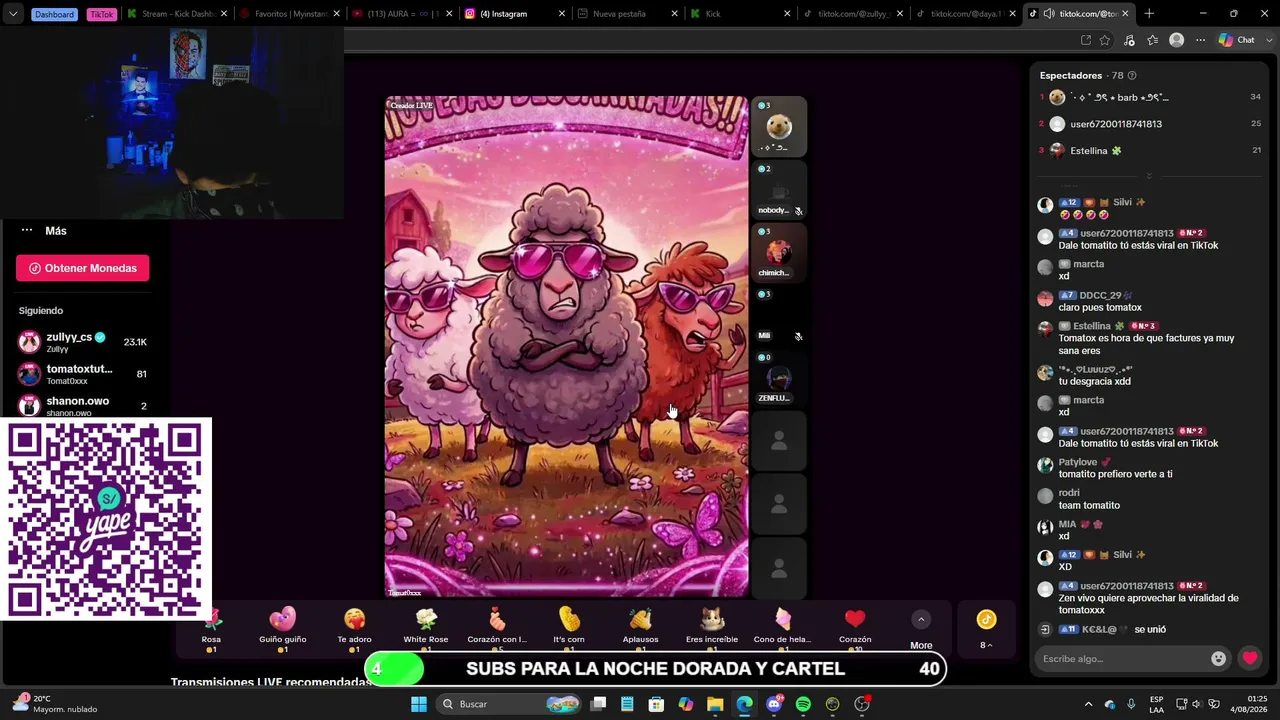
Task: Open the Copilot Chat button
Action: 1237,40
